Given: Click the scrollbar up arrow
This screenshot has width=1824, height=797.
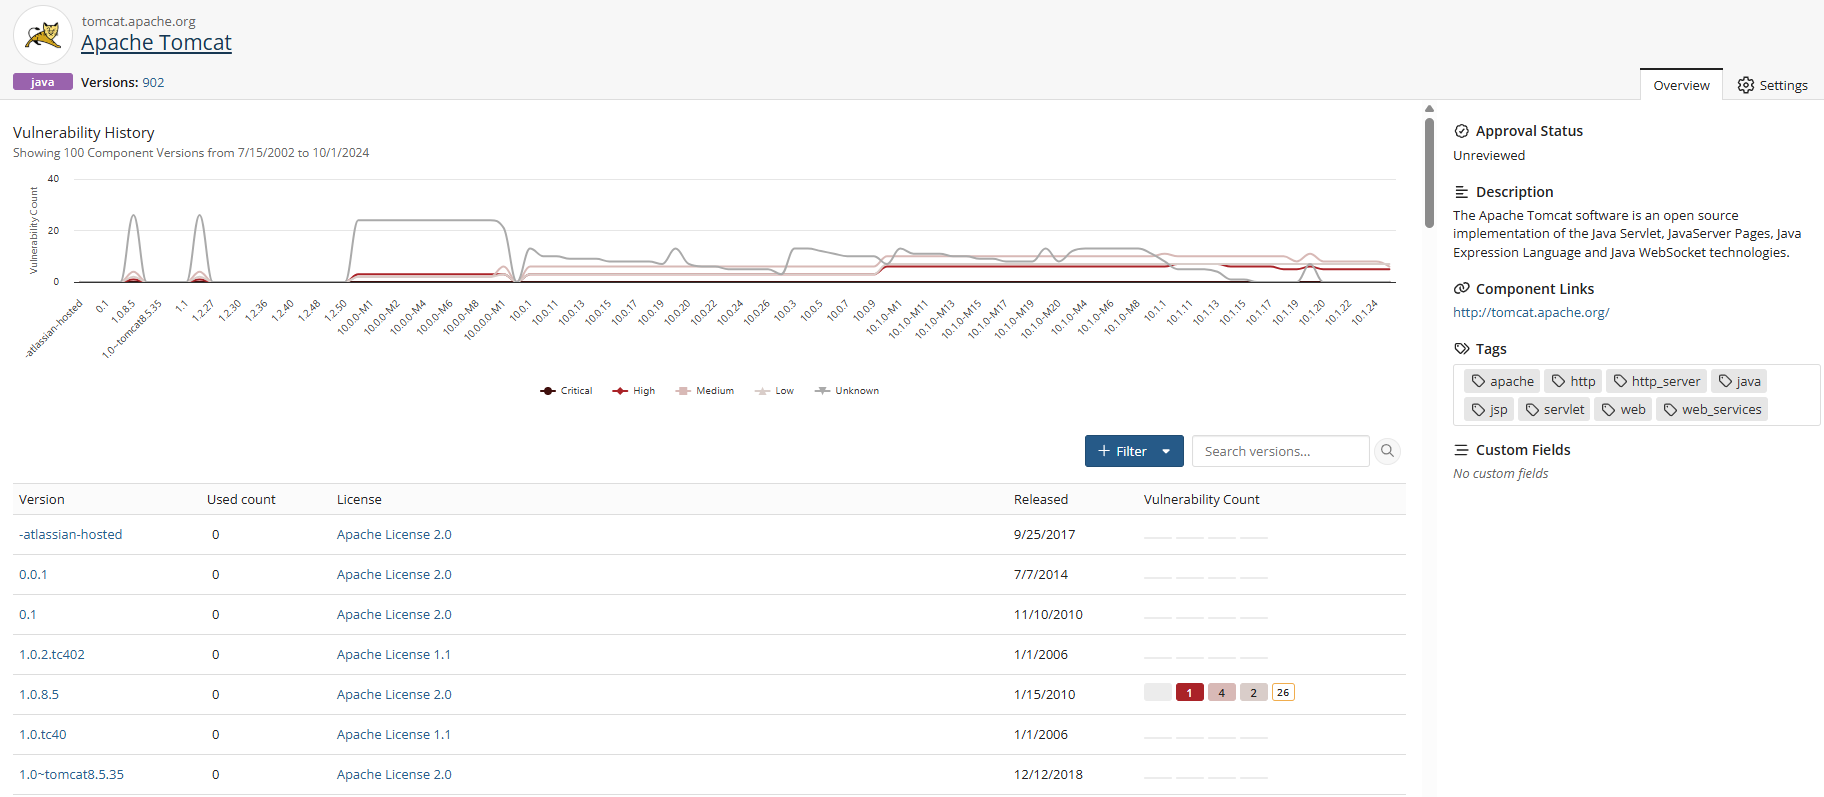Looking at the screenshot, I should click(x=1429, y=109).
